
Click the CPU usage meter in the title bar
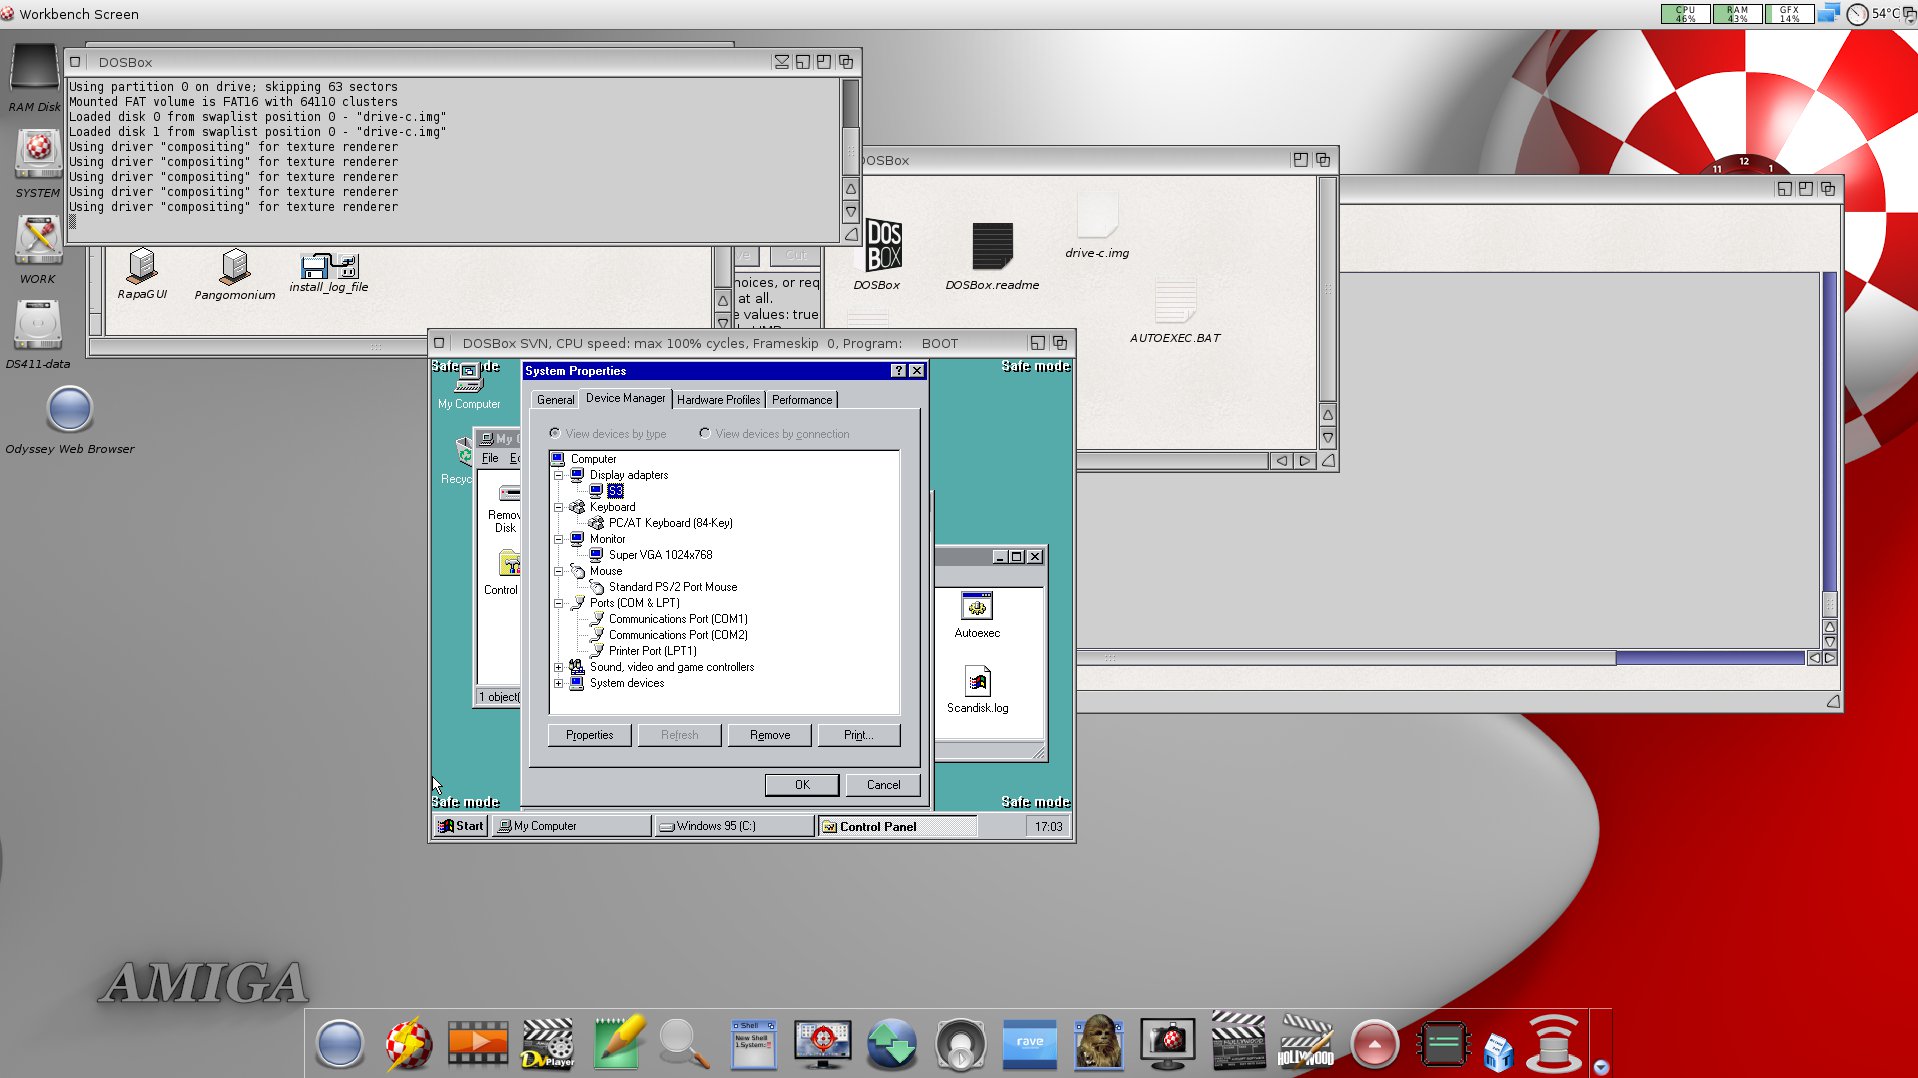(1685, 14)
